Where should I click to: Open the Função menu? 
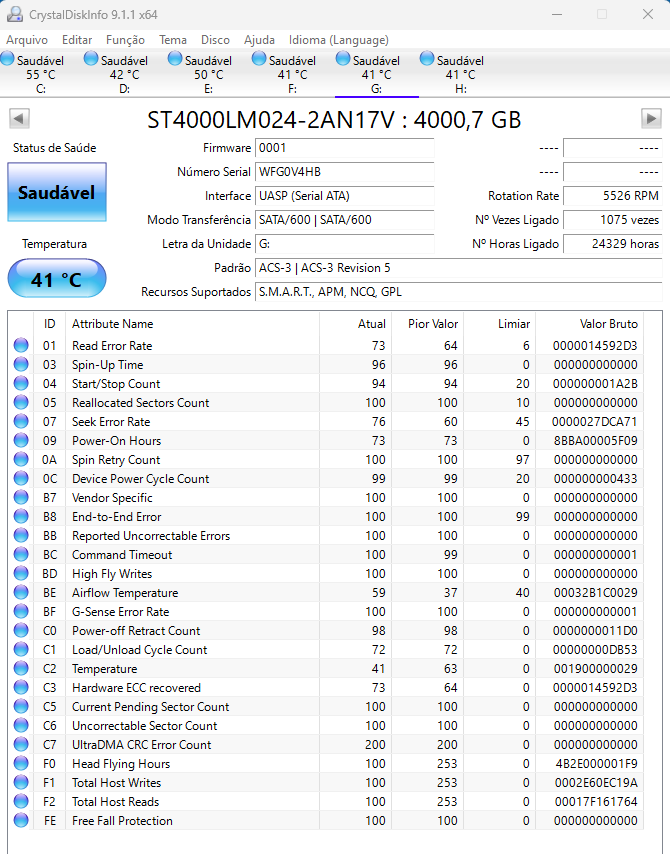125,40
